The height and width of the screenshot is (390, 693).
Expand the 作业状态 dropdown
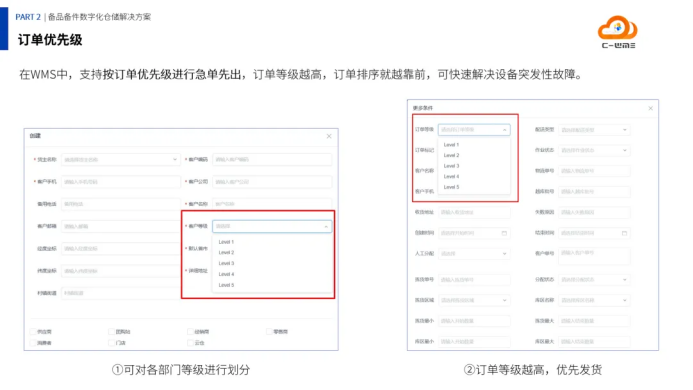pos(594,150)
